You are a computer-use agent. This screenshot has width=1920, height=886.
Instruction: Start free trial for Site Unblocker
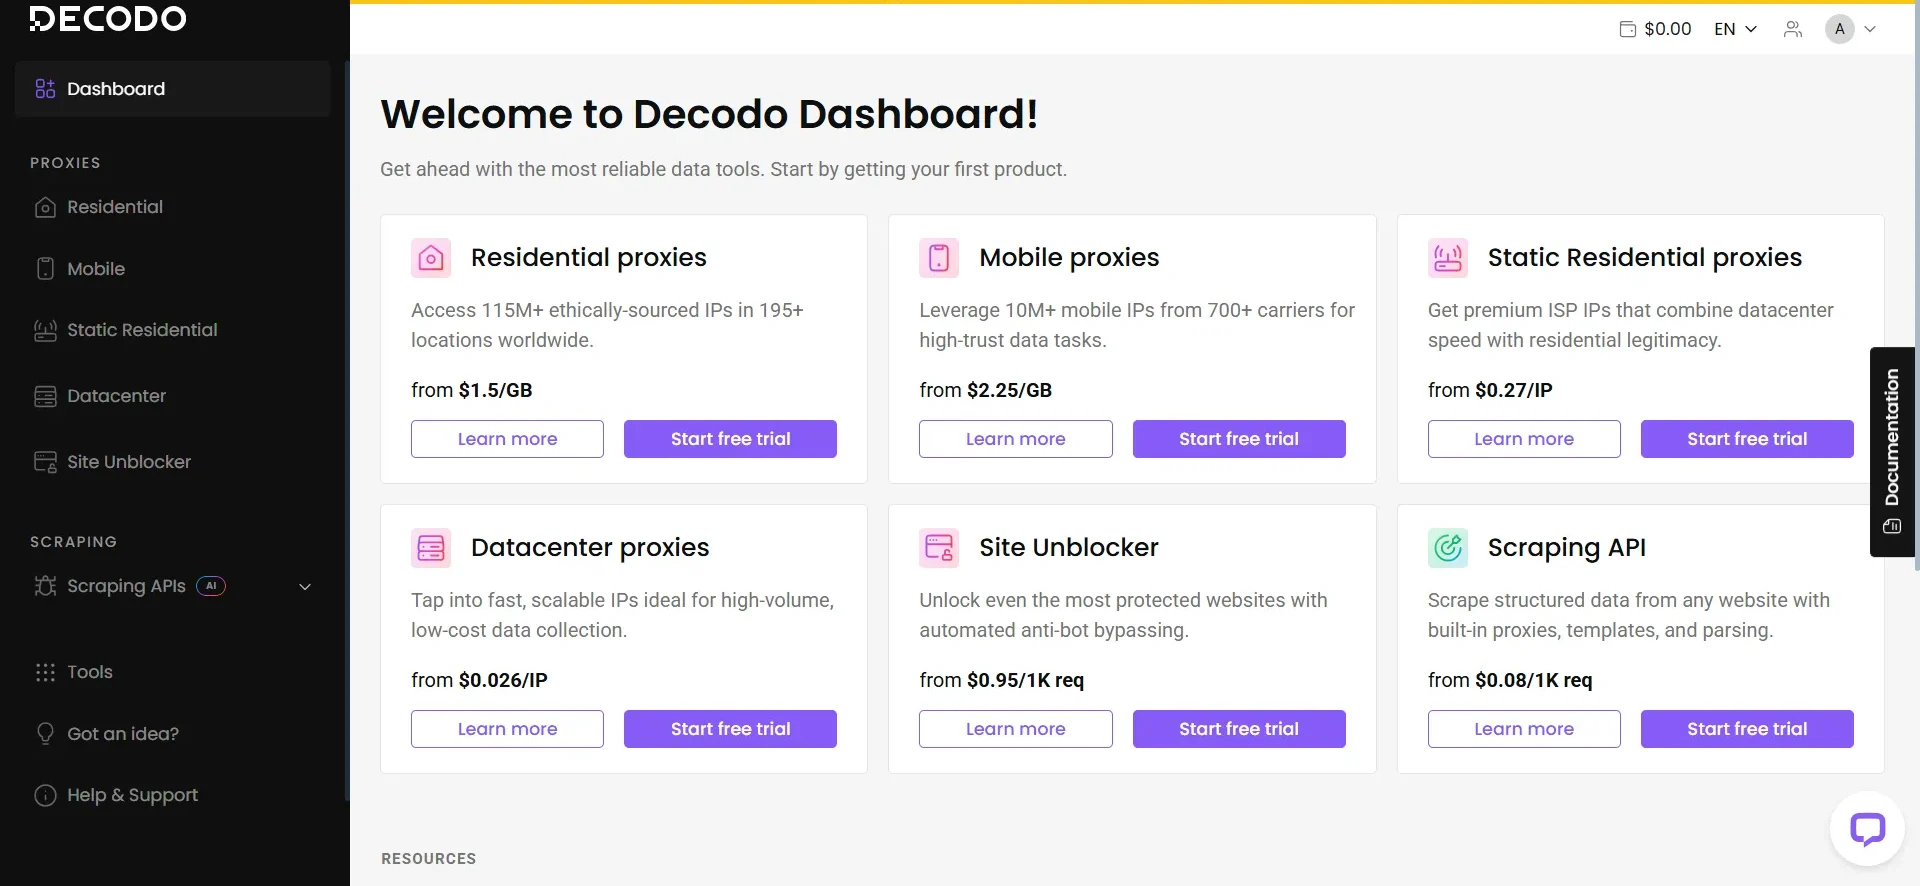[1239, 728]
